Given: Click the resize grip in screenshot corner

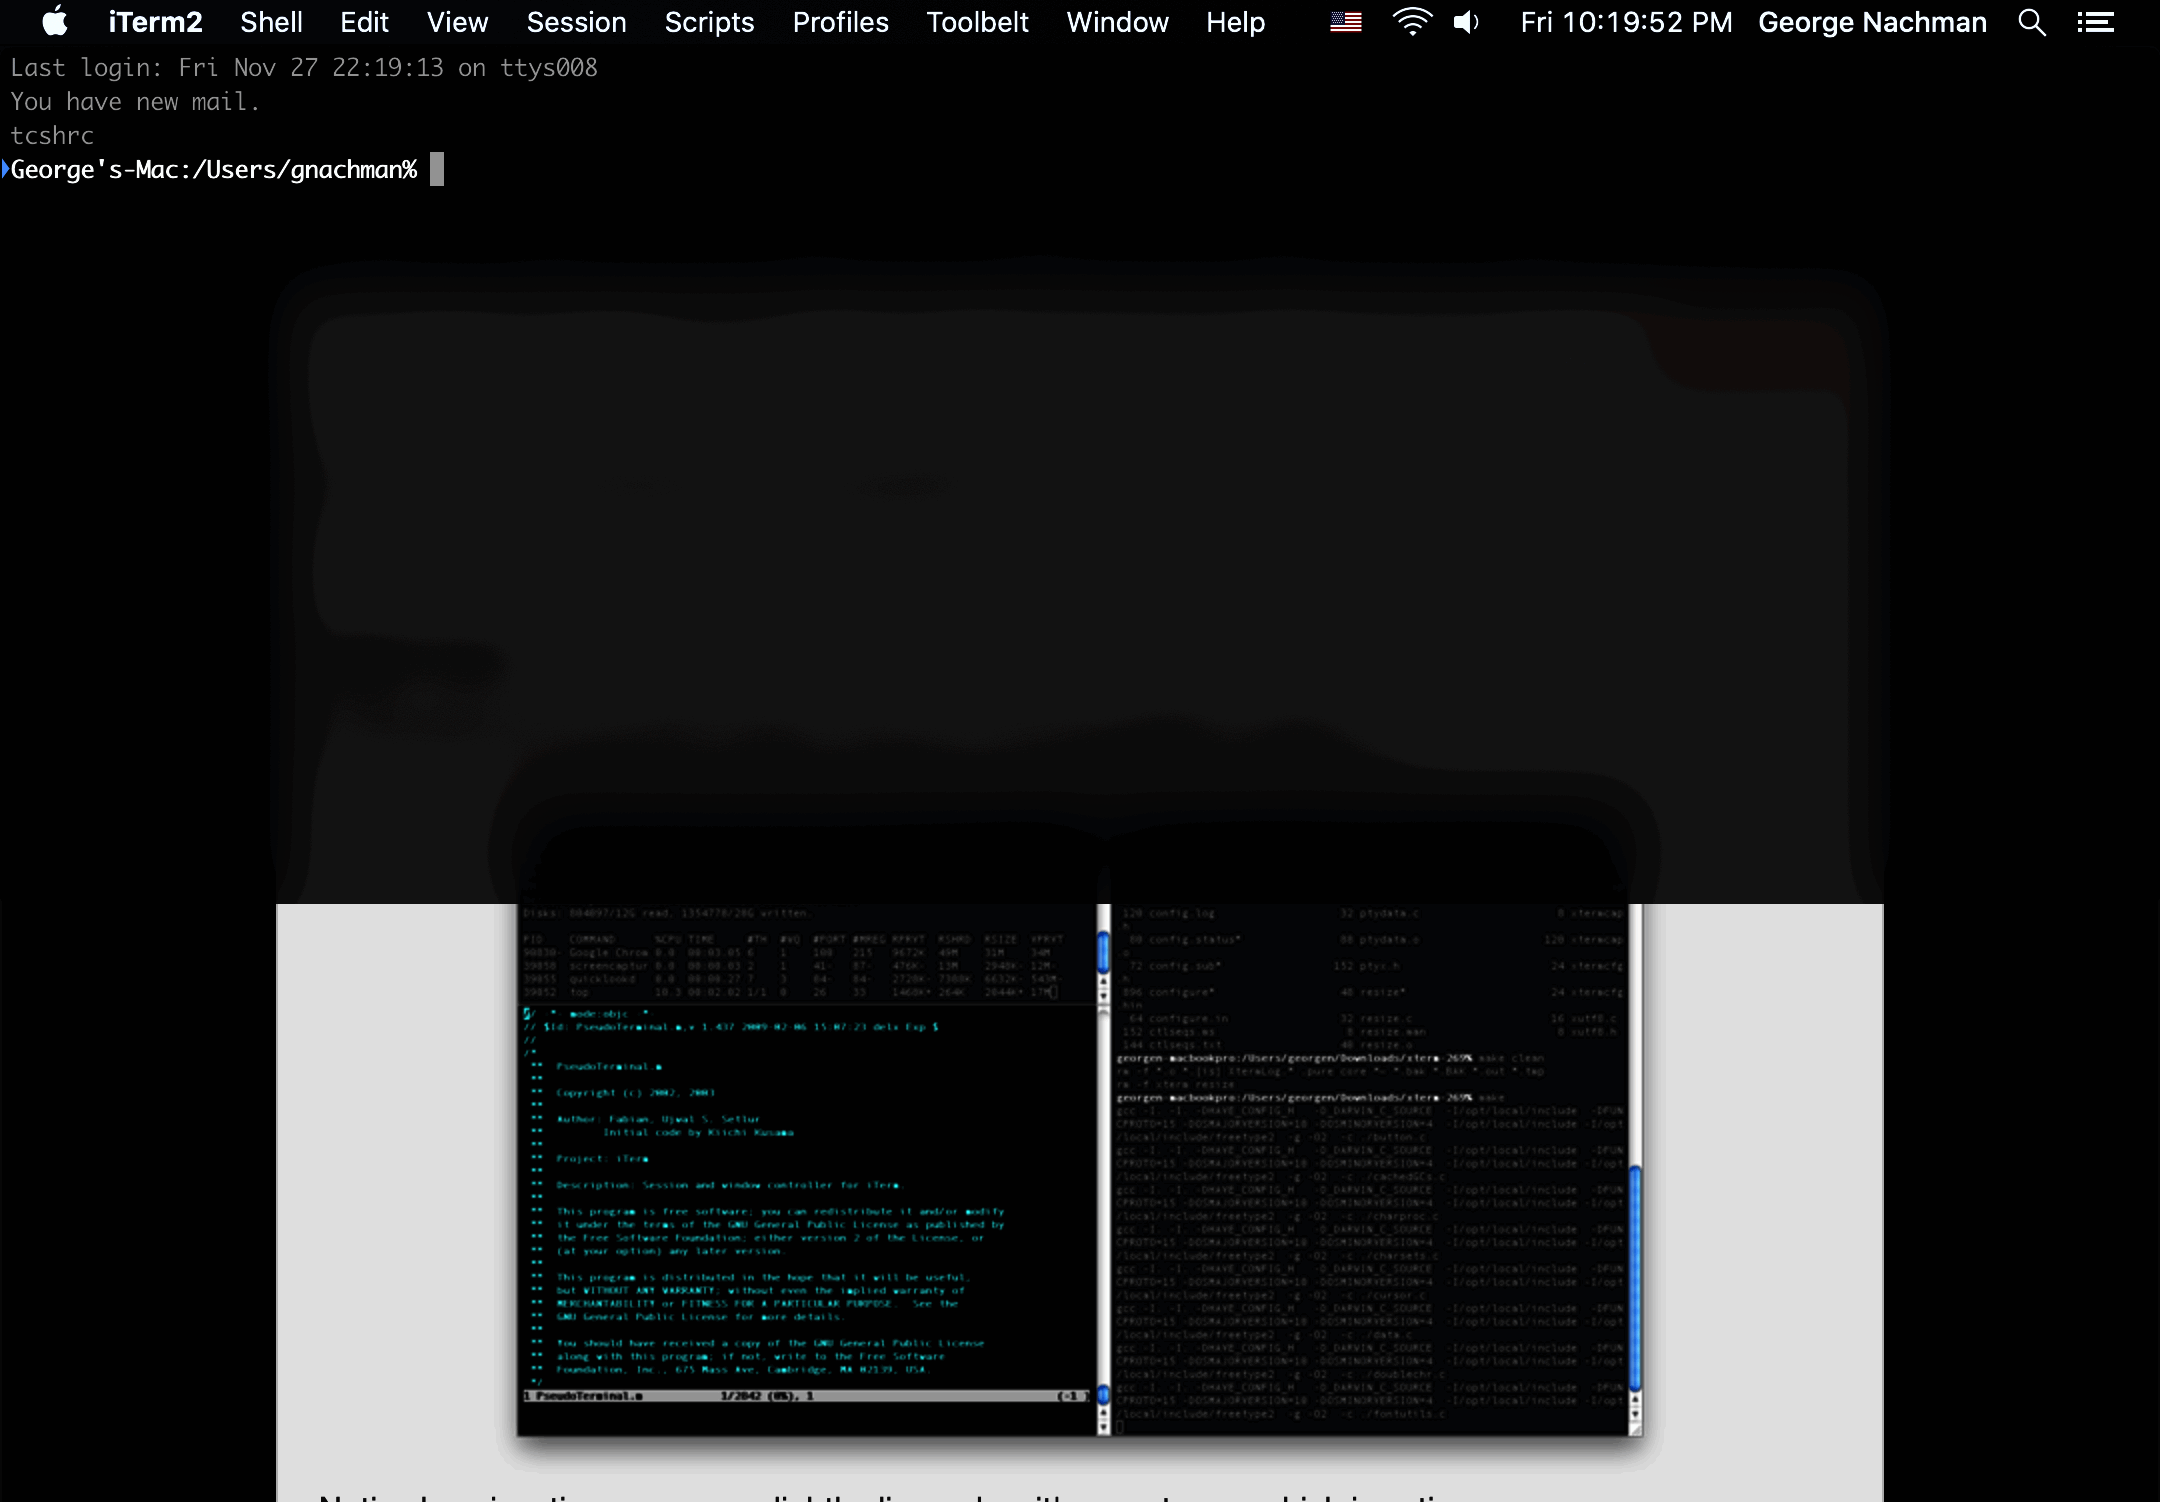Looking at the screenshot, I should (x=1635, y=1429).
